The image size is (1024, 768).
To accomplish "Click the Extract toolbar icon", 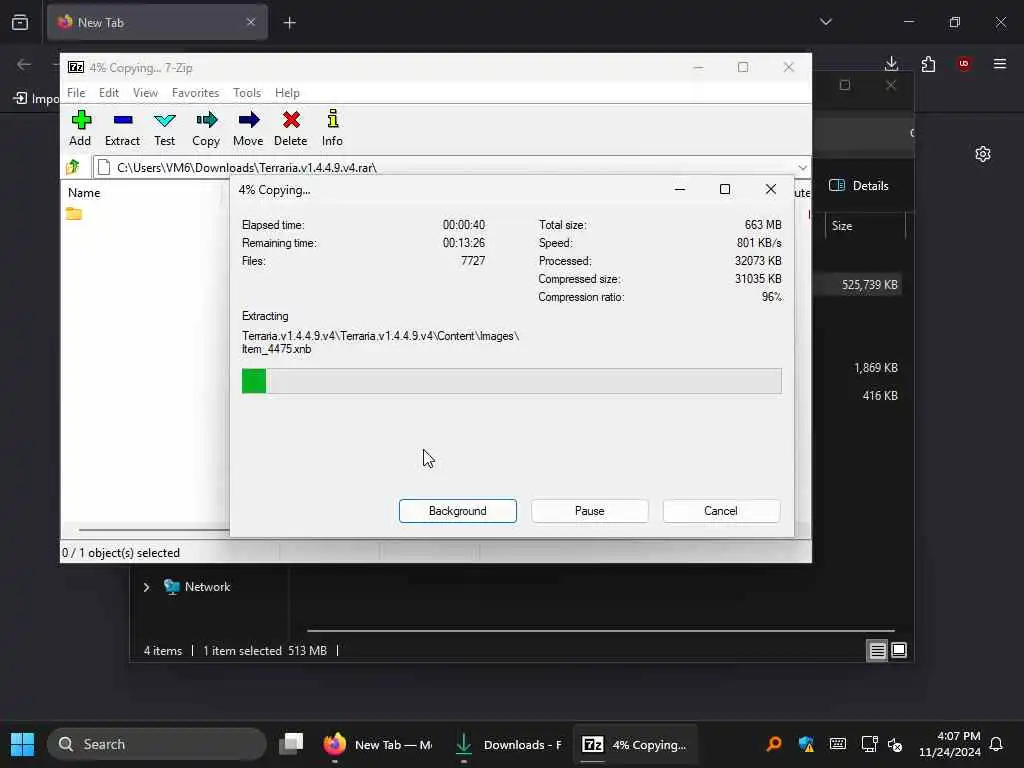I will 123,128.
